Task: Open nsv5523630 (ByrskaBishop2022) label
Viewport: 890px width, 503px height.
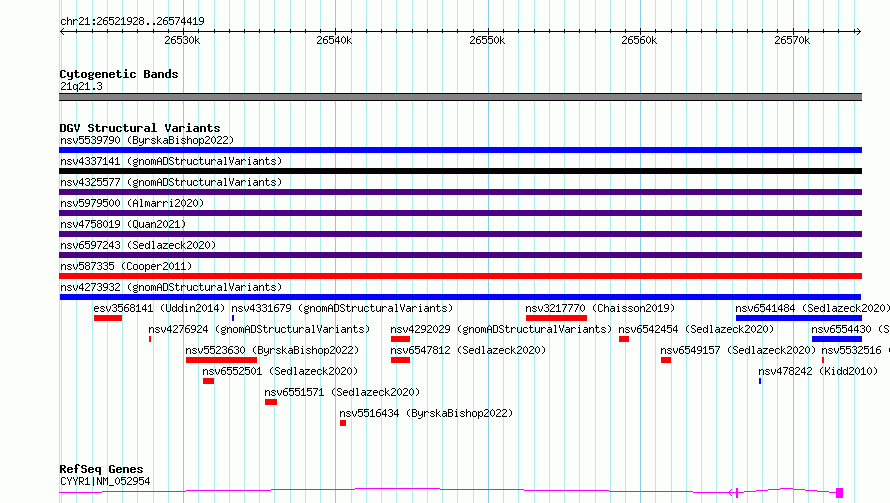Action: point(272,350)
